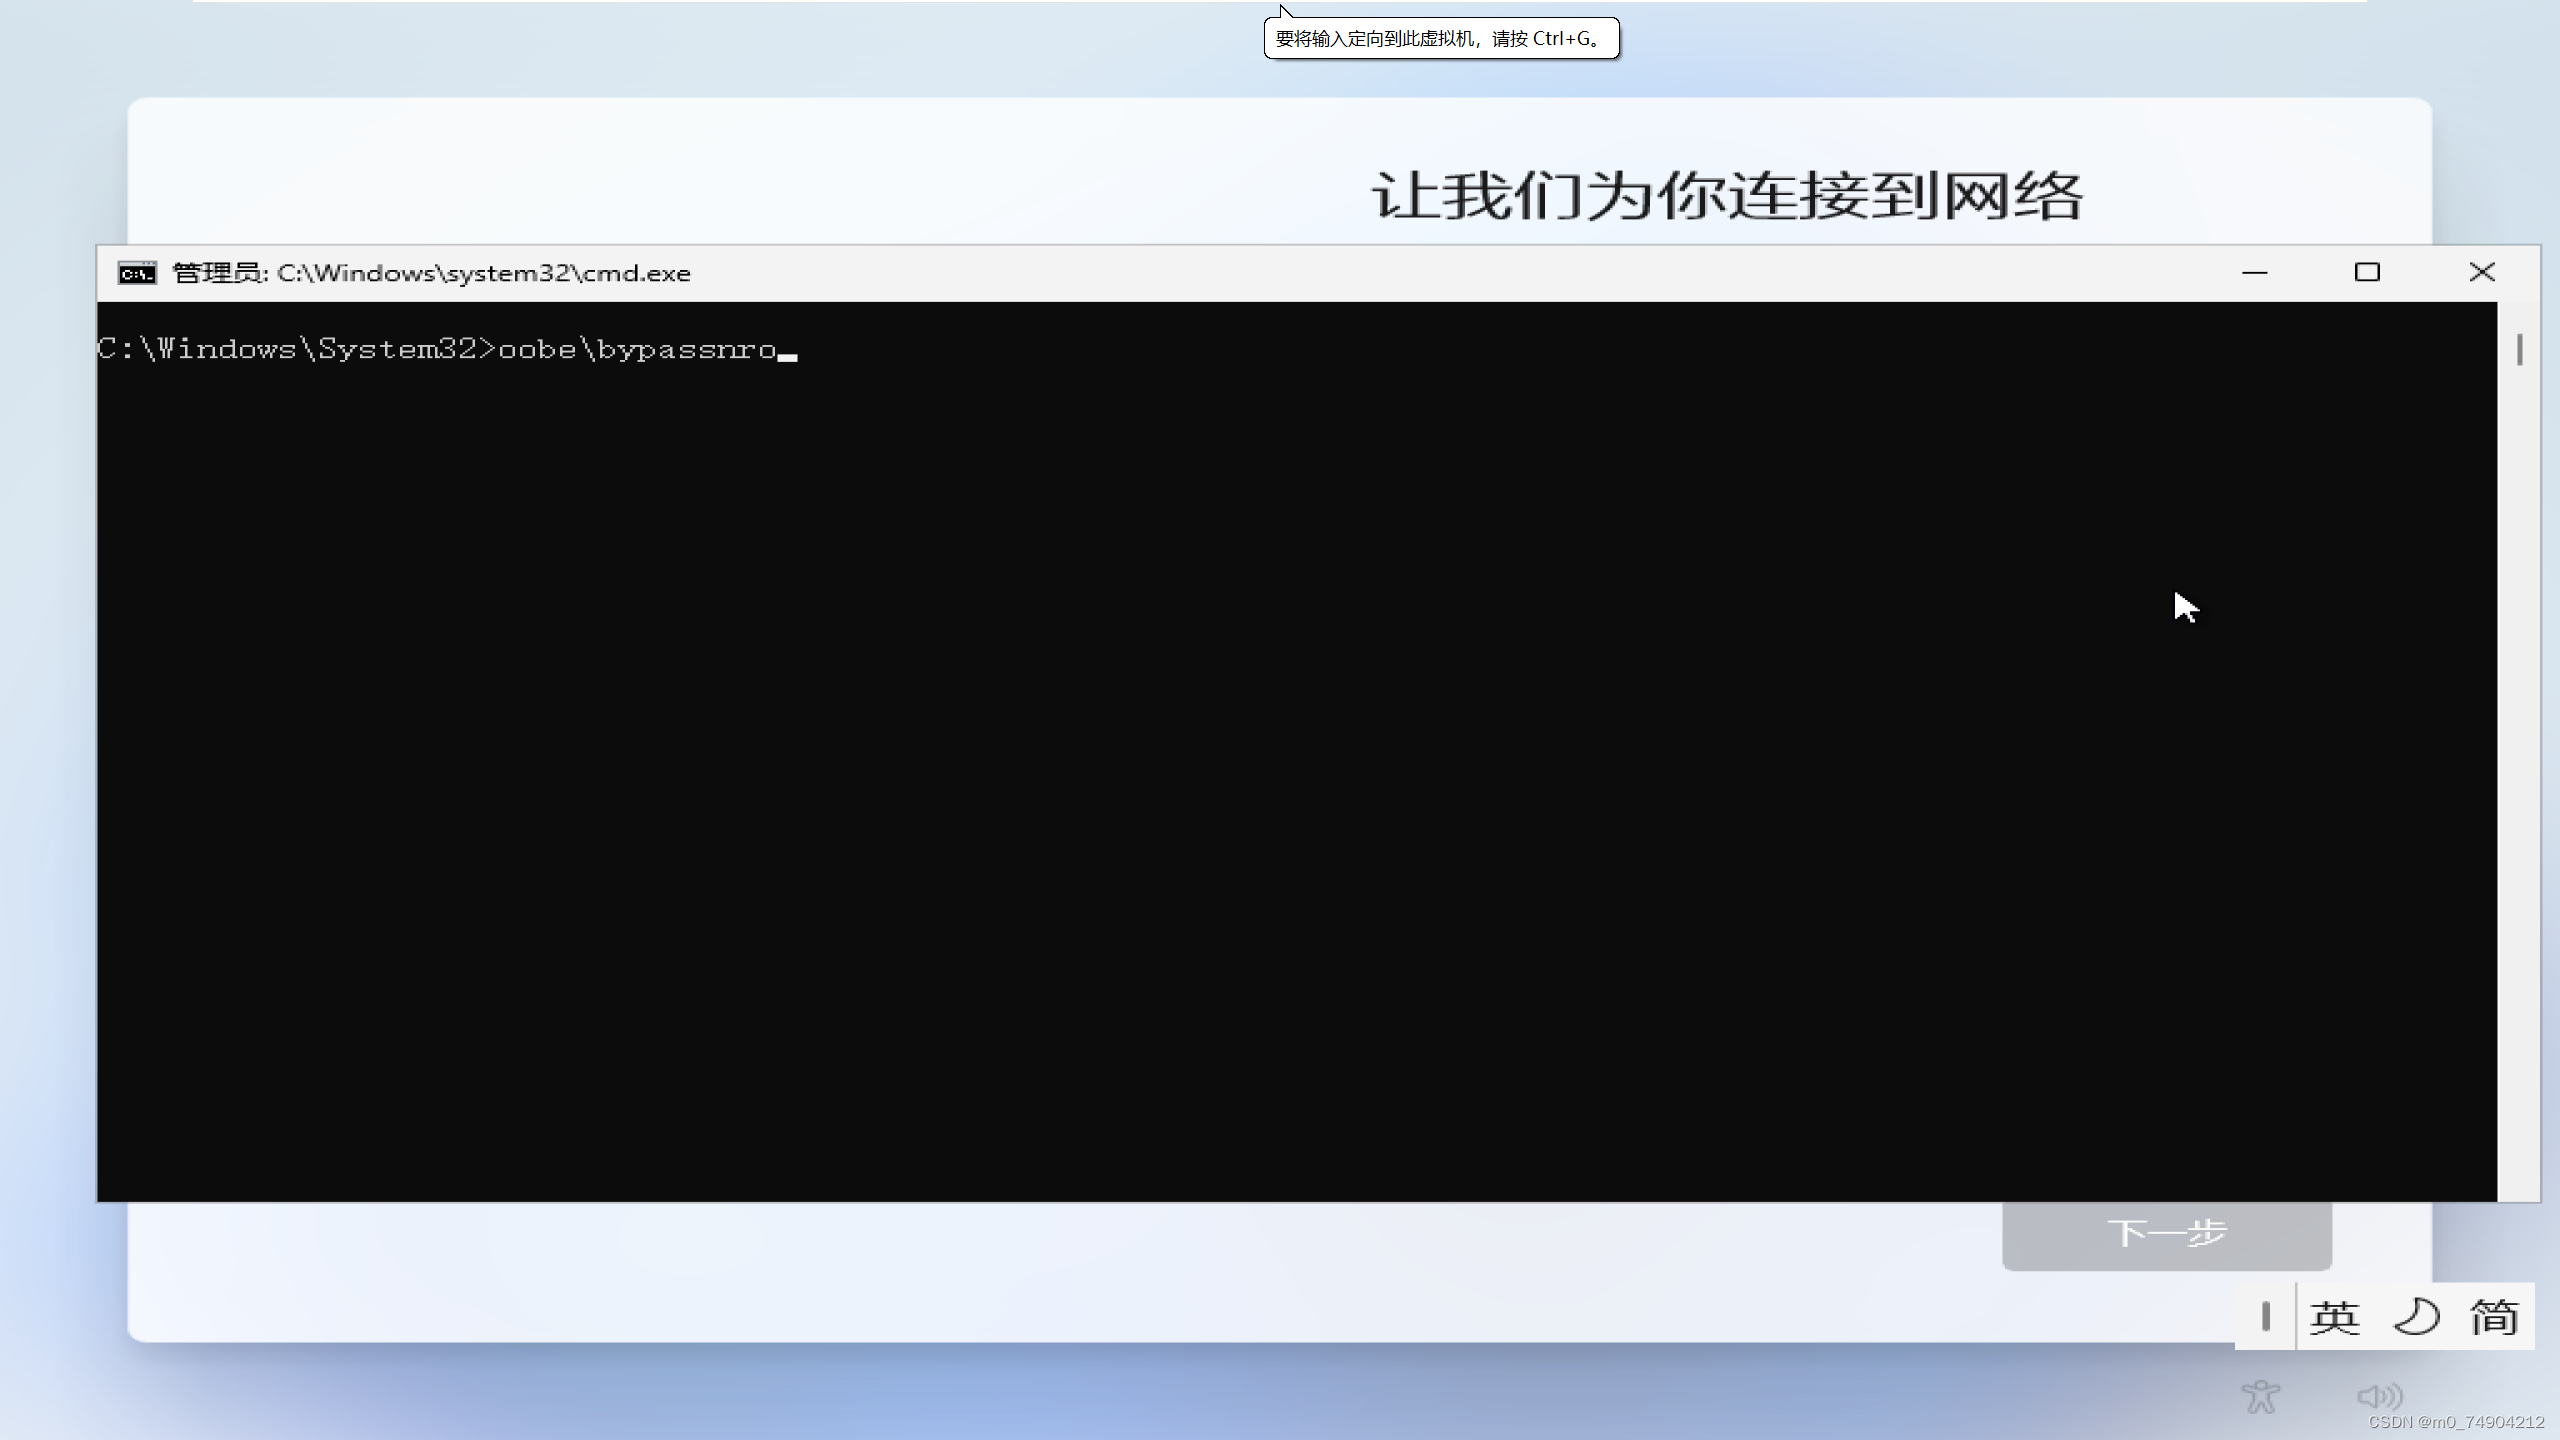The height and width of the screenshot is (1440, 2560).
Task: Close the cmd.exe window
Action: 2483,272
